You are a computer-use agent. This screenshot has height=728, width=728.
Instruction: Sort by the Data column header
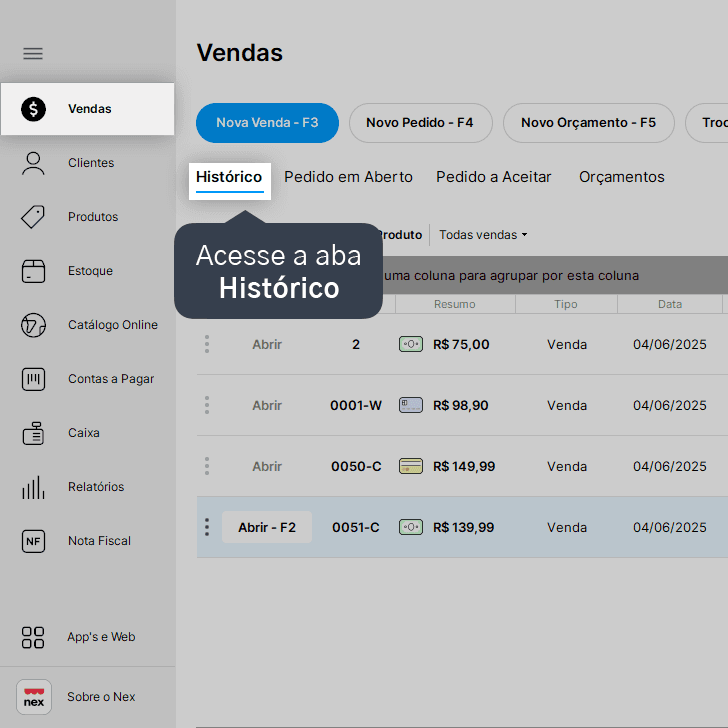pyautogui.click(x=670, y=304)
